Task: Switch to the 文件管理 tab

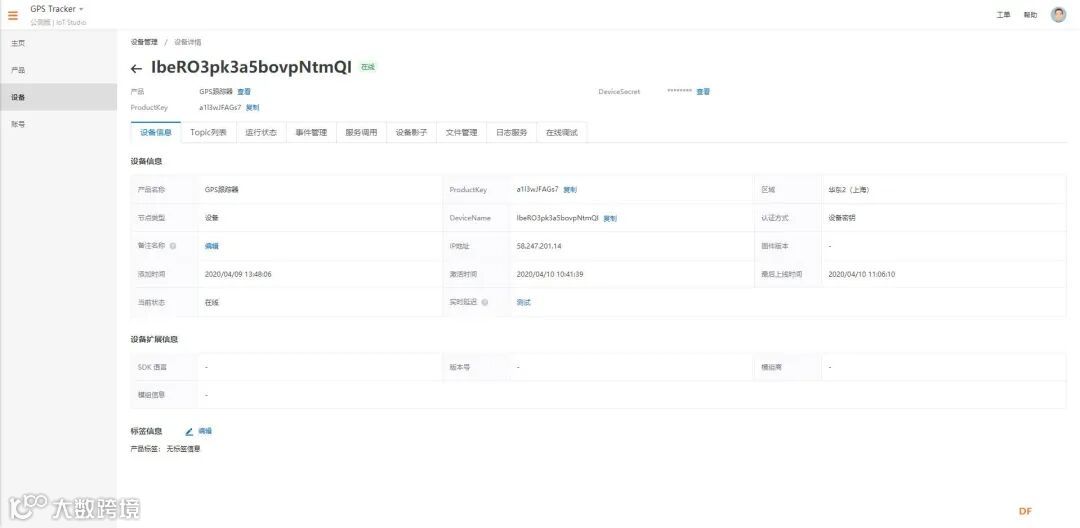Action: (461, 133)
